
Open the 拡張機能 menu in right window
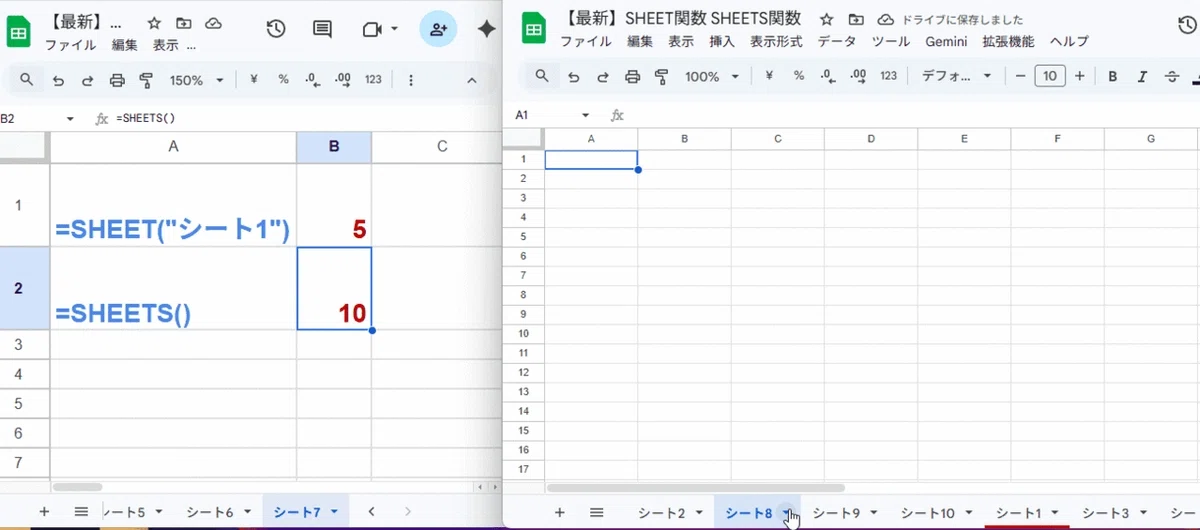(x=1008, y=42)
